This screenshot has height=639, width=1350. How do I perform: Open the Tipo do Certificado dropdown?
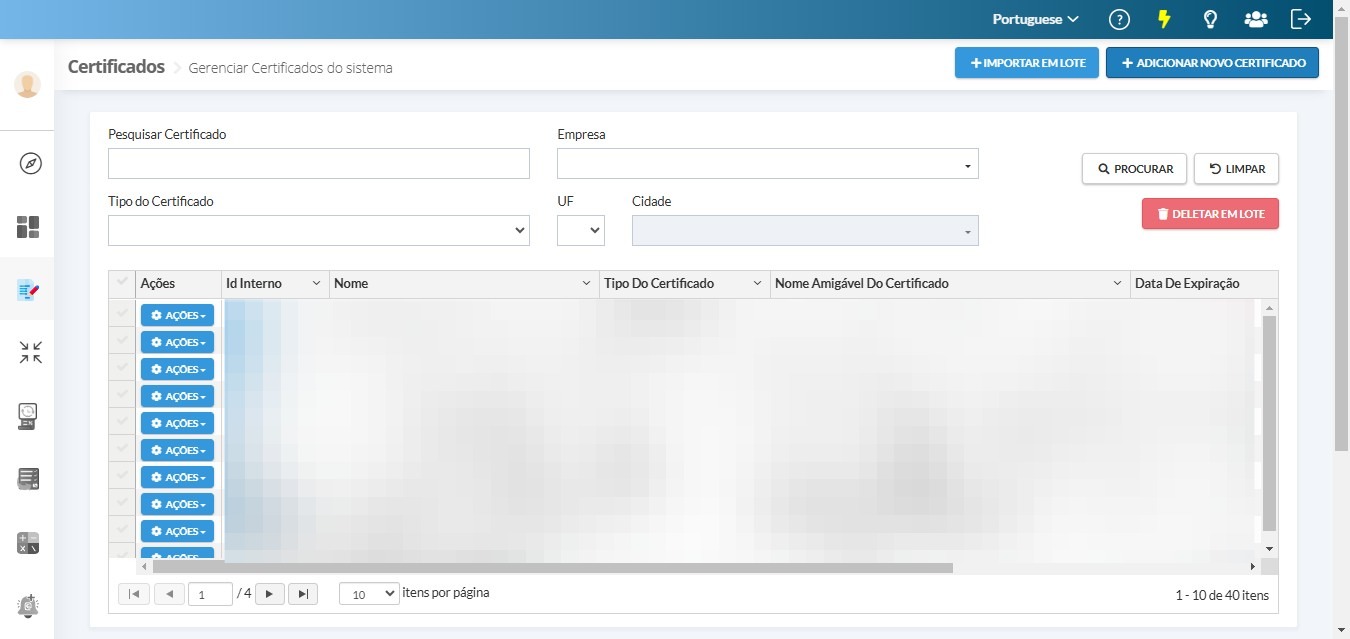318,230
